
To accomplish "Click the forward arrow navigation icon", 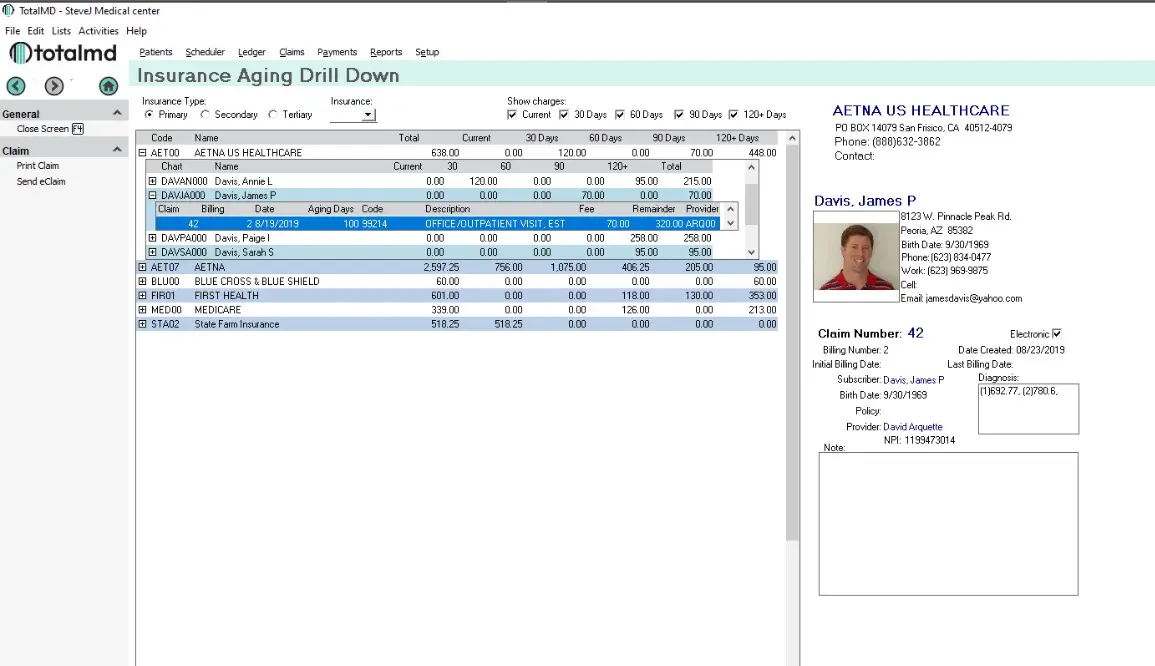I will click(x=53, y=86).
